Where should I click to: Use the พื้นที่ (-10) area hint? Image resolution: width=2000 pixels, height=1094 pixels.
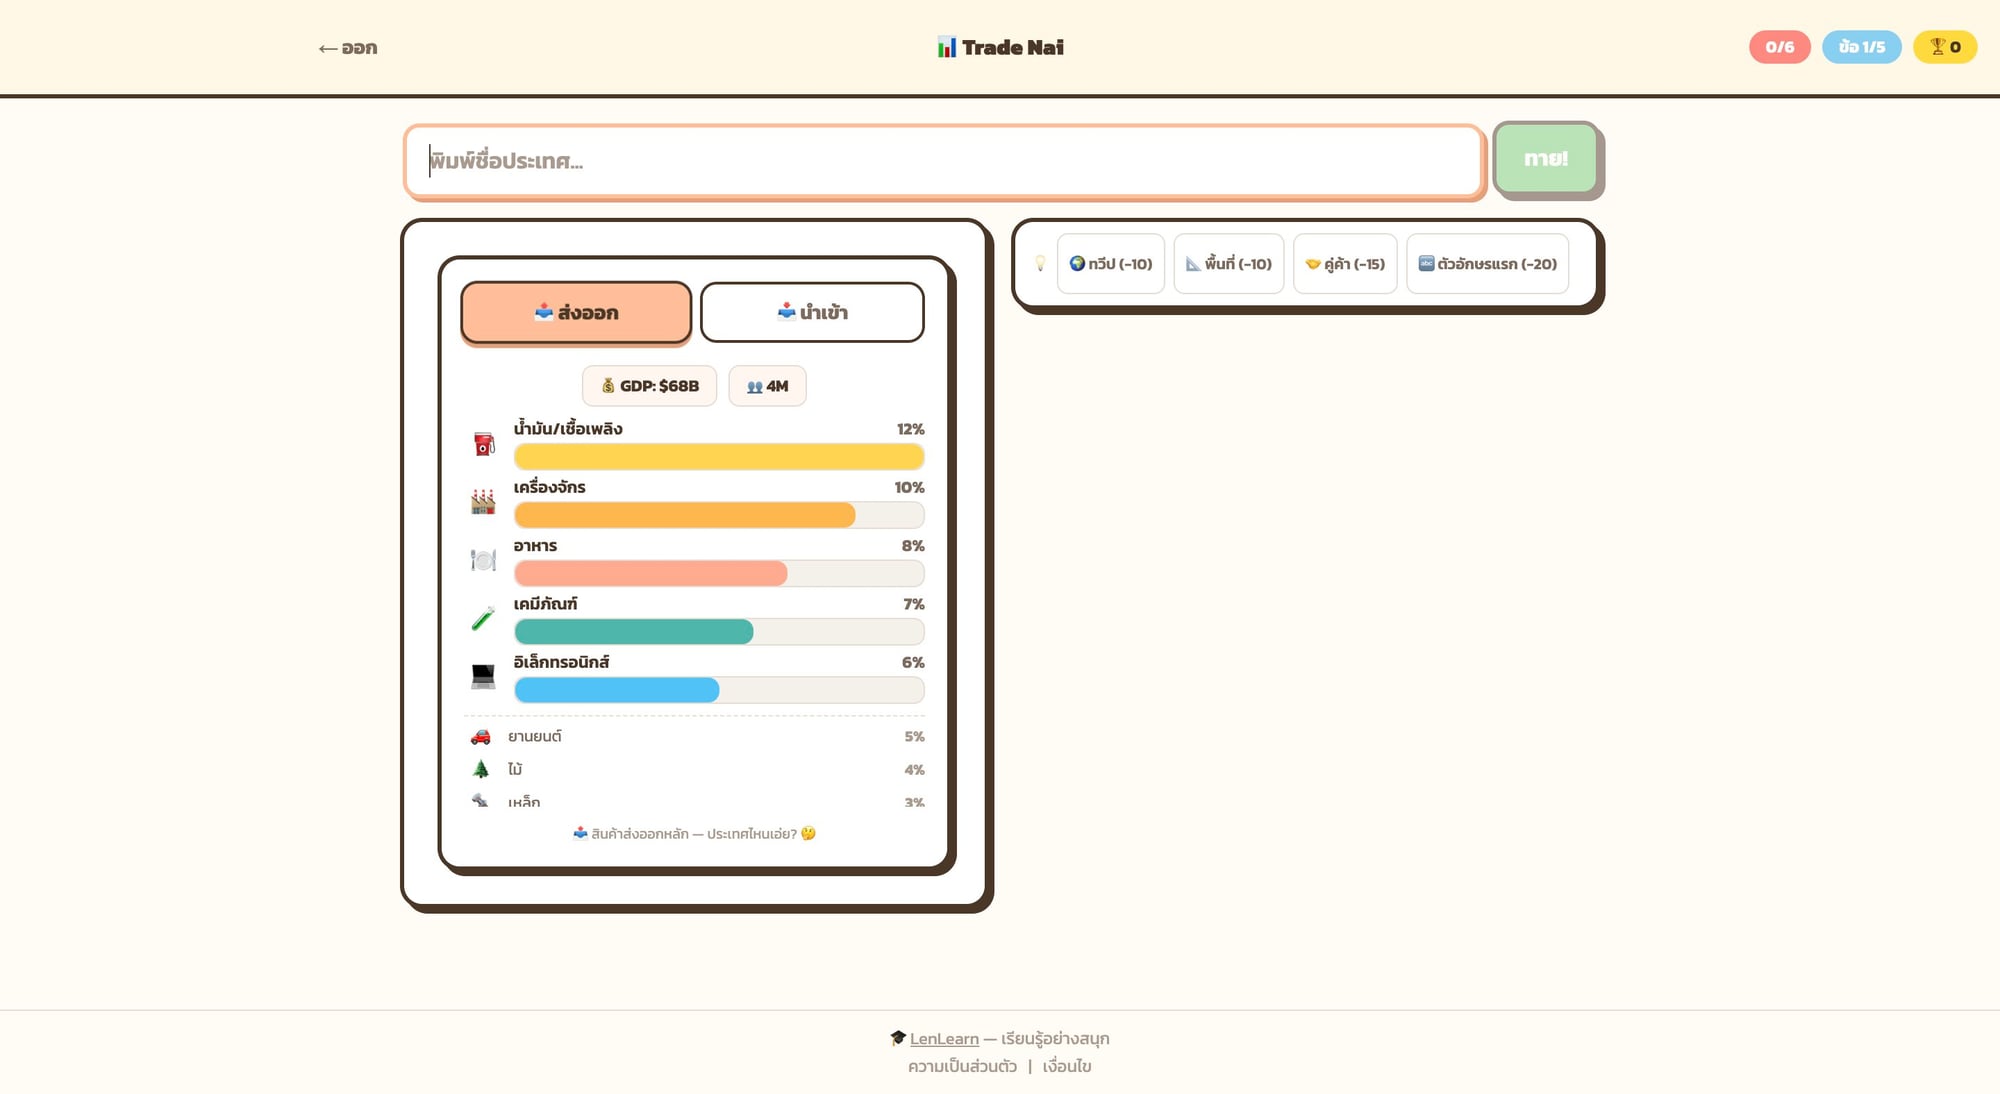click(1228, 264)
